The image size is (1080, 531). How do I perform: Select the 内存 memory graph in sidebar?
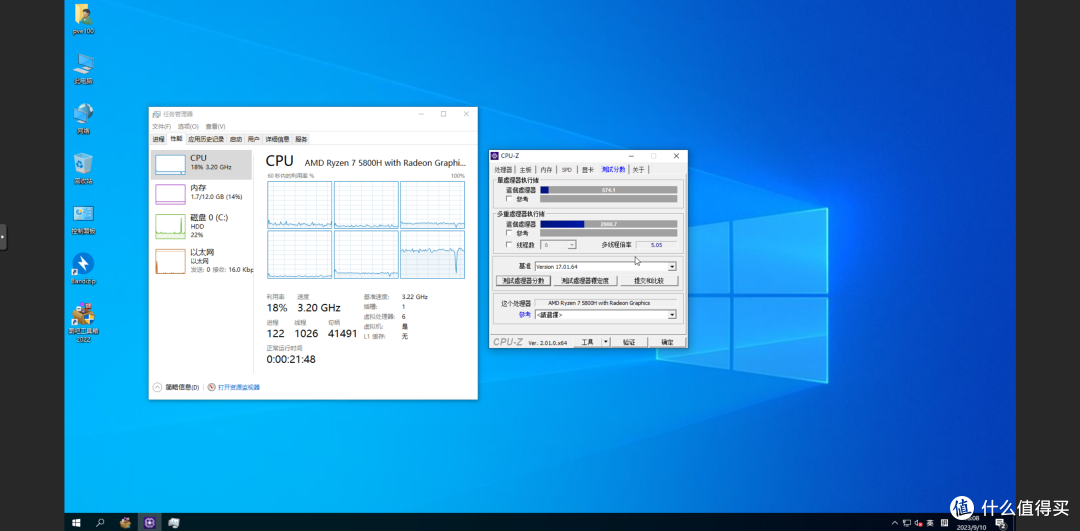201,194
